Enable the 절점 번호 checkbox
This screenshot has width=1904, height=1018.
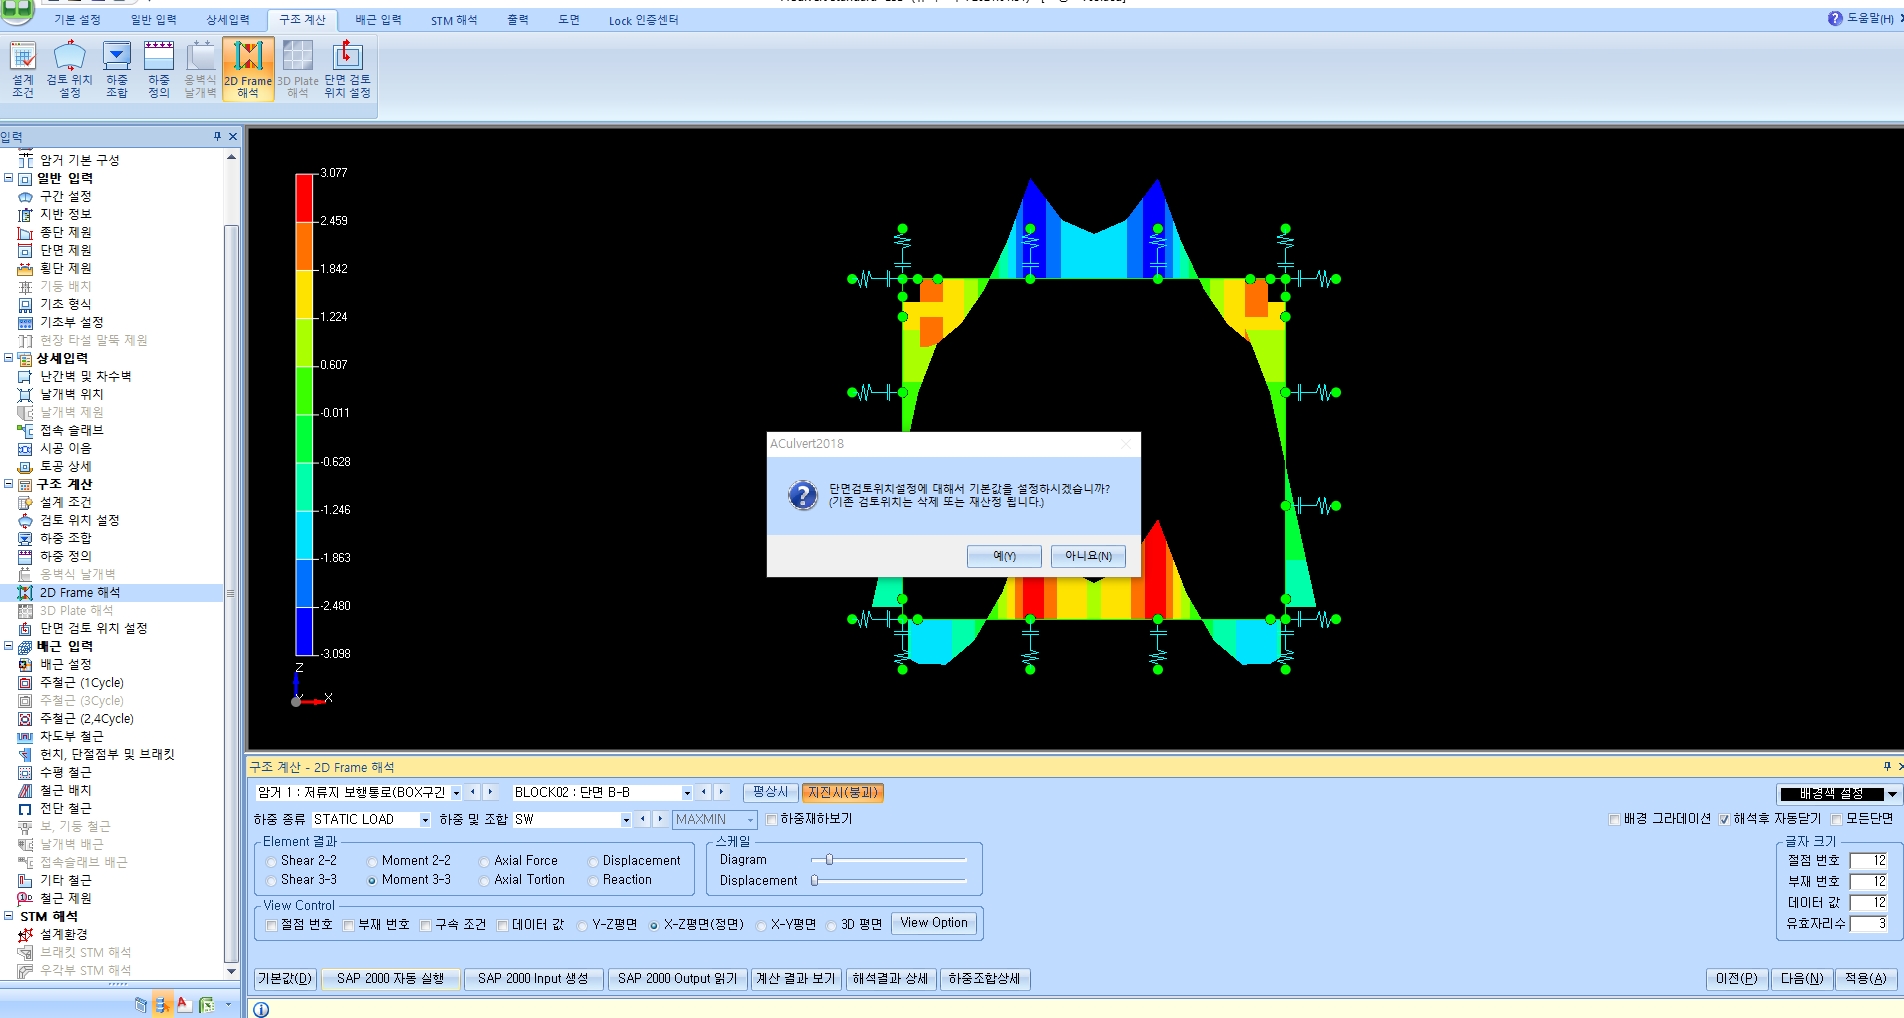click(272, 925)
